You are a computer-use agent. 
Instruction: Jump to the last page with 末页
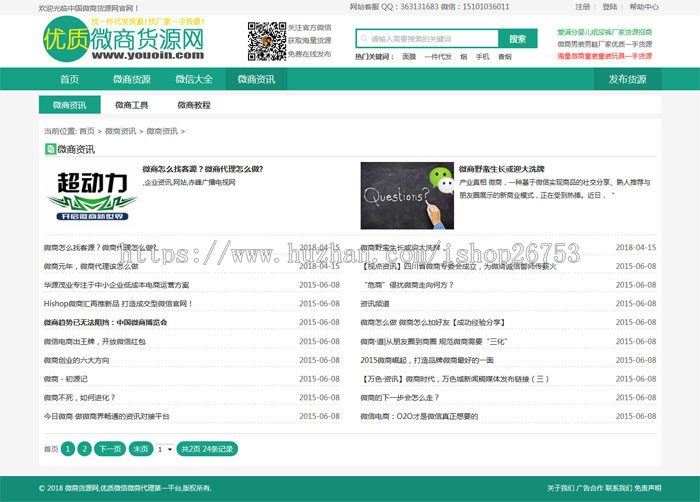coord(140,449)
